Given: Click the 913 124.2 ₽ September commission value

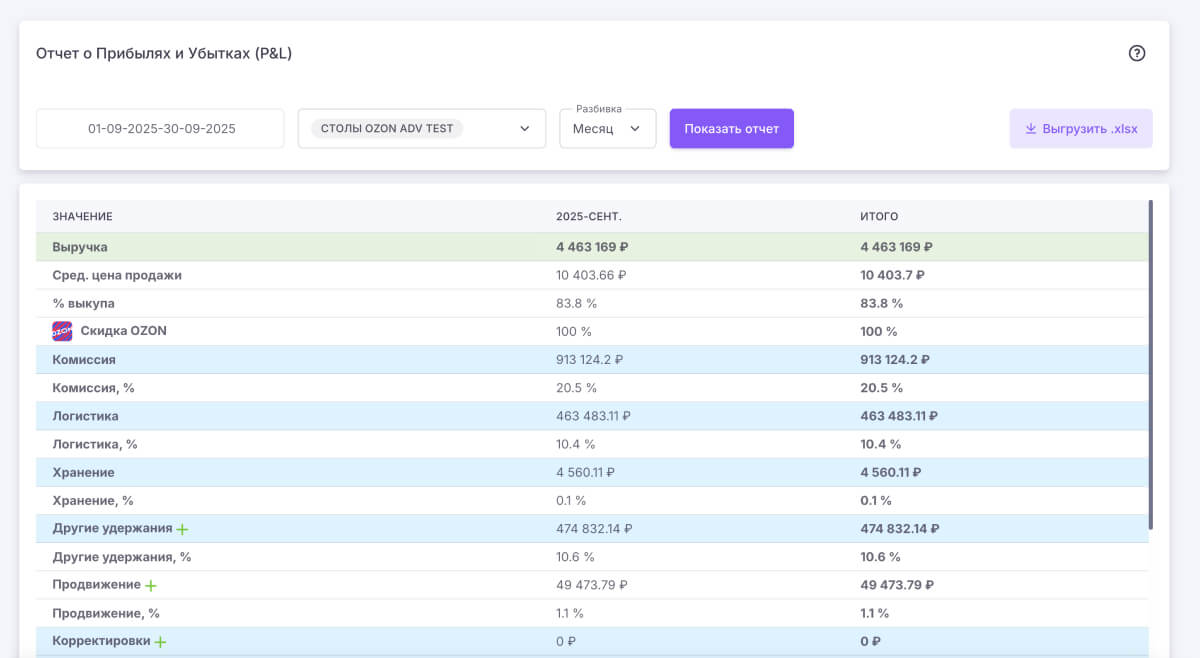Looking at the screenshot, I should (x=590, y=359).
